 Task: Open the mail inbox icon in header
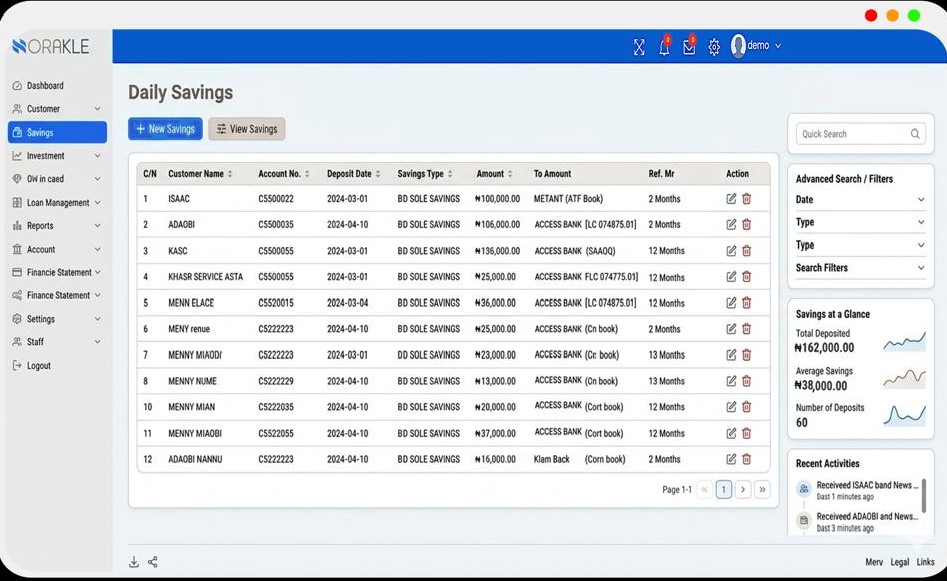(689, 47)
